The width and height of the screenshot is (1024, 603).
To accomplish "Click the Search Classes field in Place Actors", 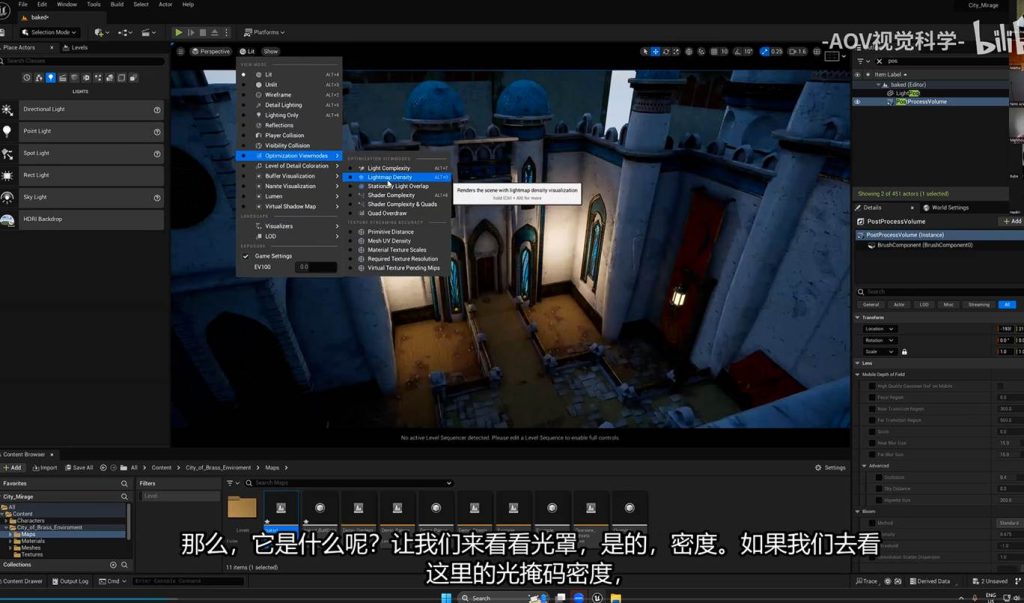I will coord(85,61).
